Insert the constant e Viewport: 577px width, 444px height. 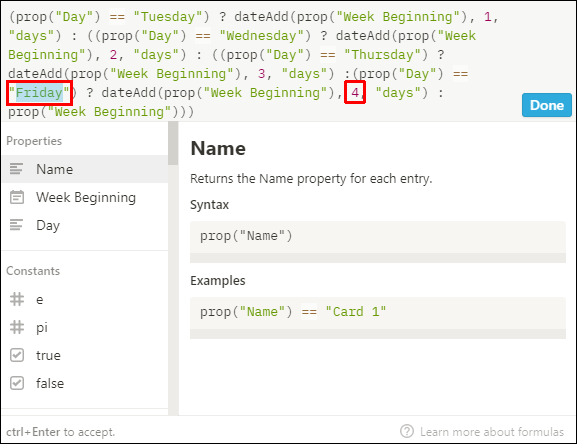[x=85, y=299]
